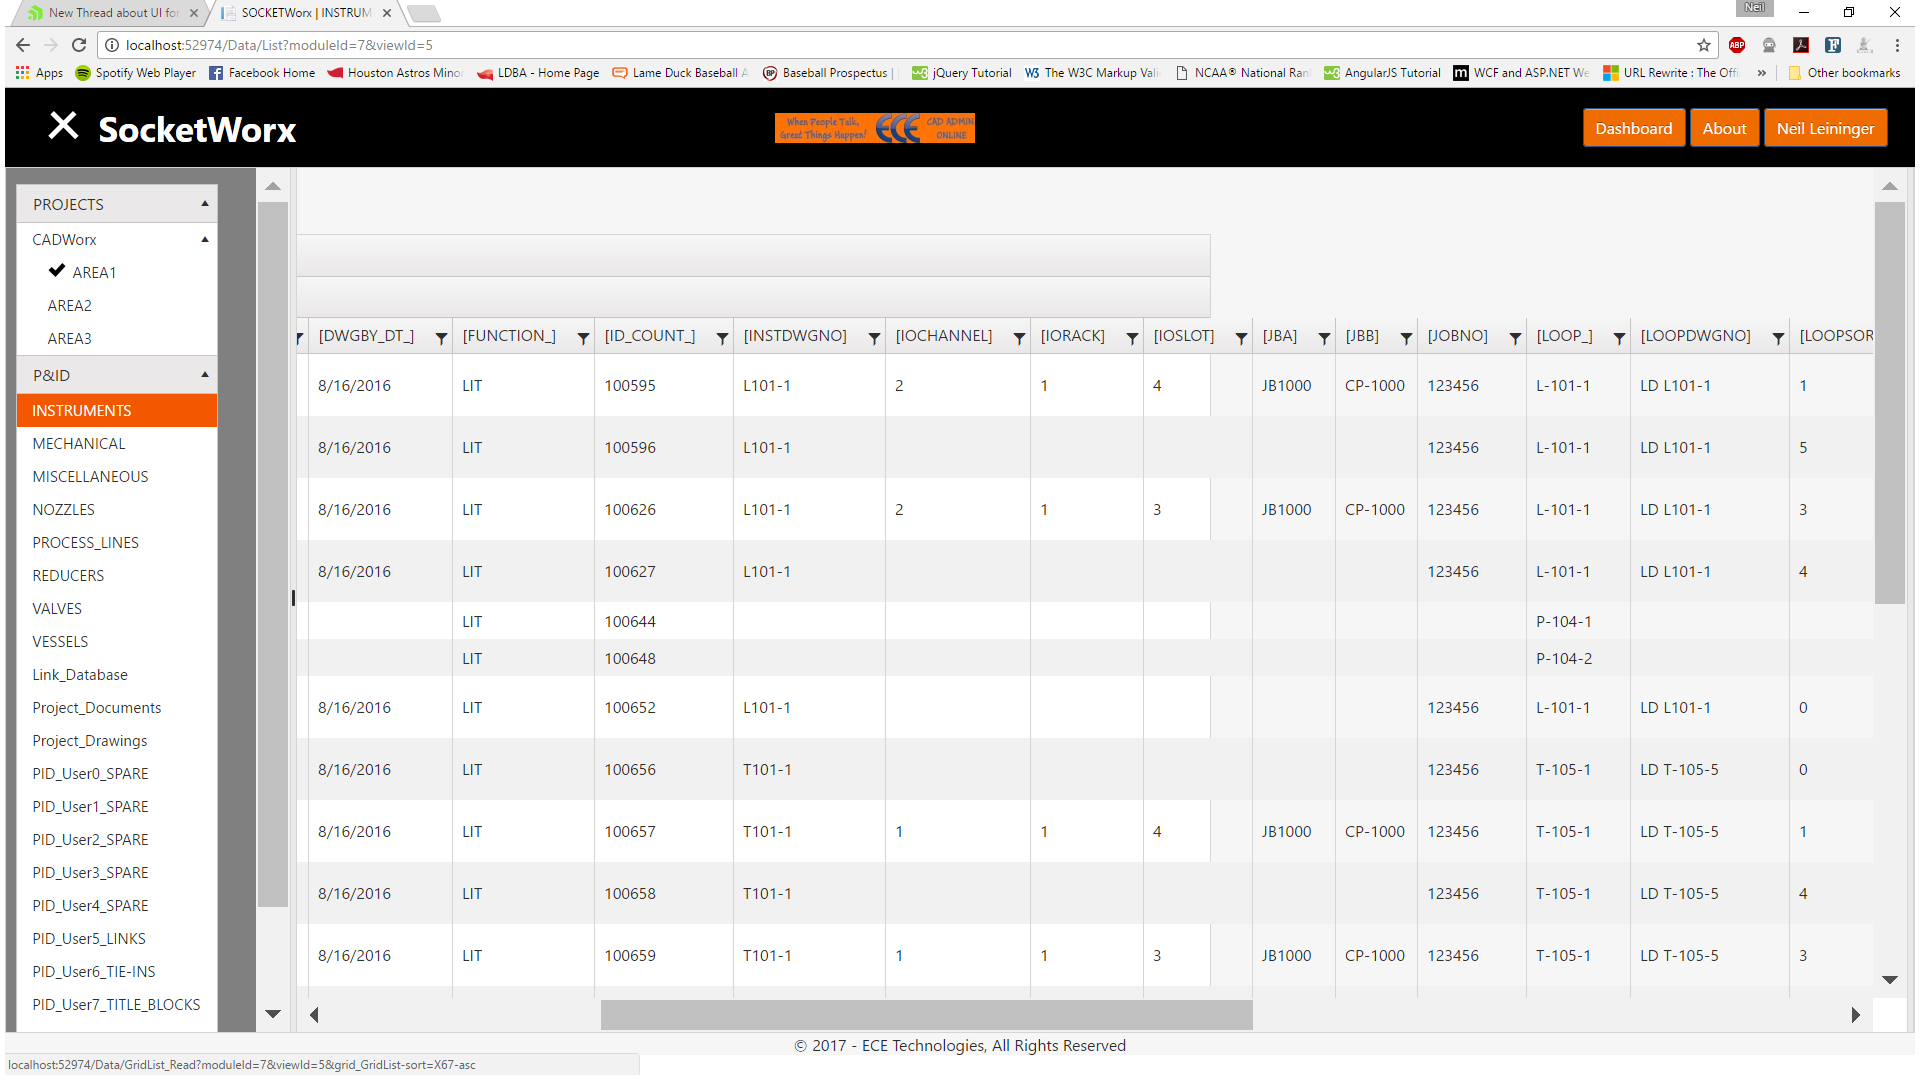Collapse the PROJECTS panel section
Viewport: 1920px width, 1080px height.
[x=205, y=204]
